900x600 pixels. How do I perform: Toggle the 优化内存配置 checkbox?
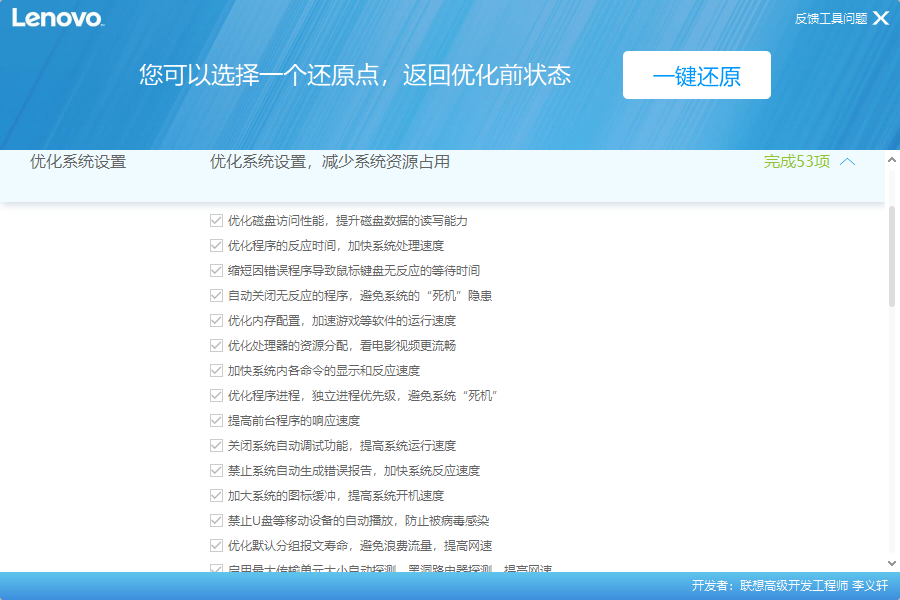(214, 320)
